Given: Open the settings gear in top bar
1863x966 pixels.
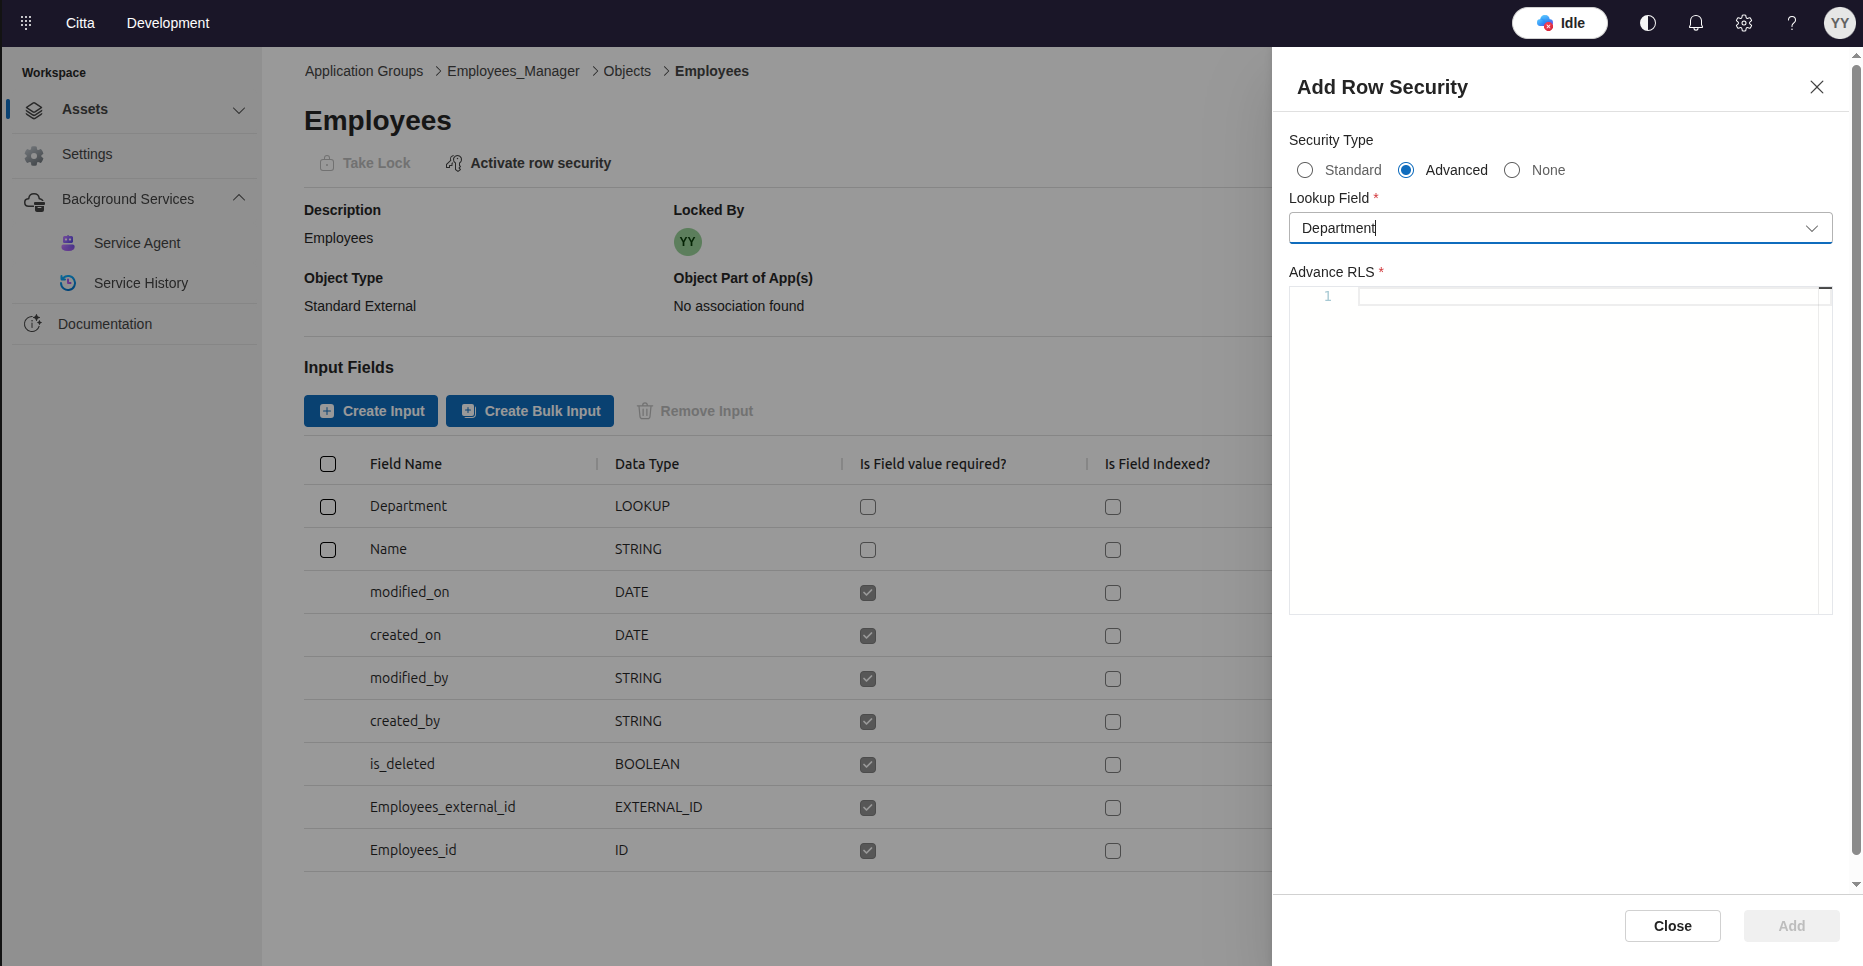Looking at the screenshot, I should (1744, 23).
